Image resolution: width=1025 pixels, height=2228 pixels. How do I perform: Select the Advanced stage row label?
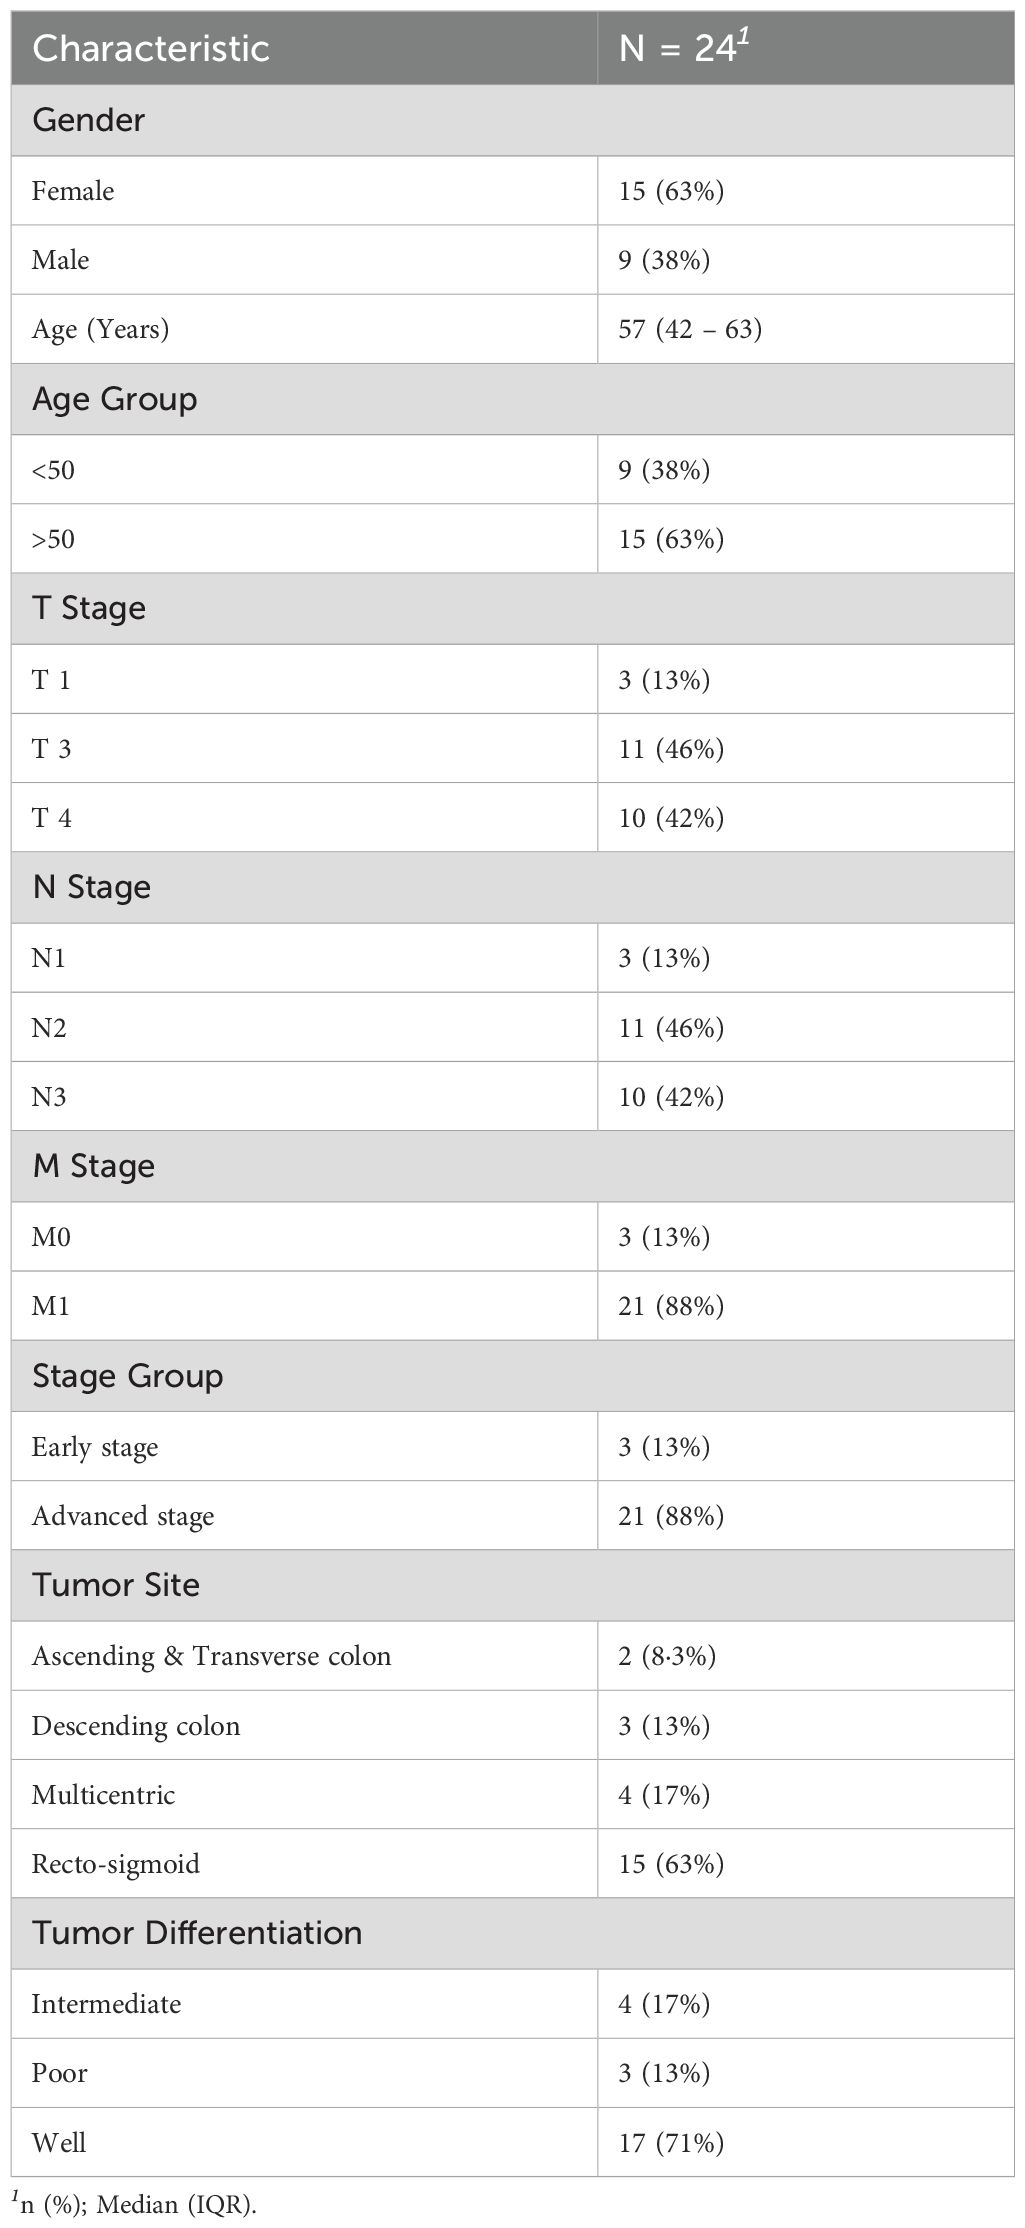(x=123, y=1516)
